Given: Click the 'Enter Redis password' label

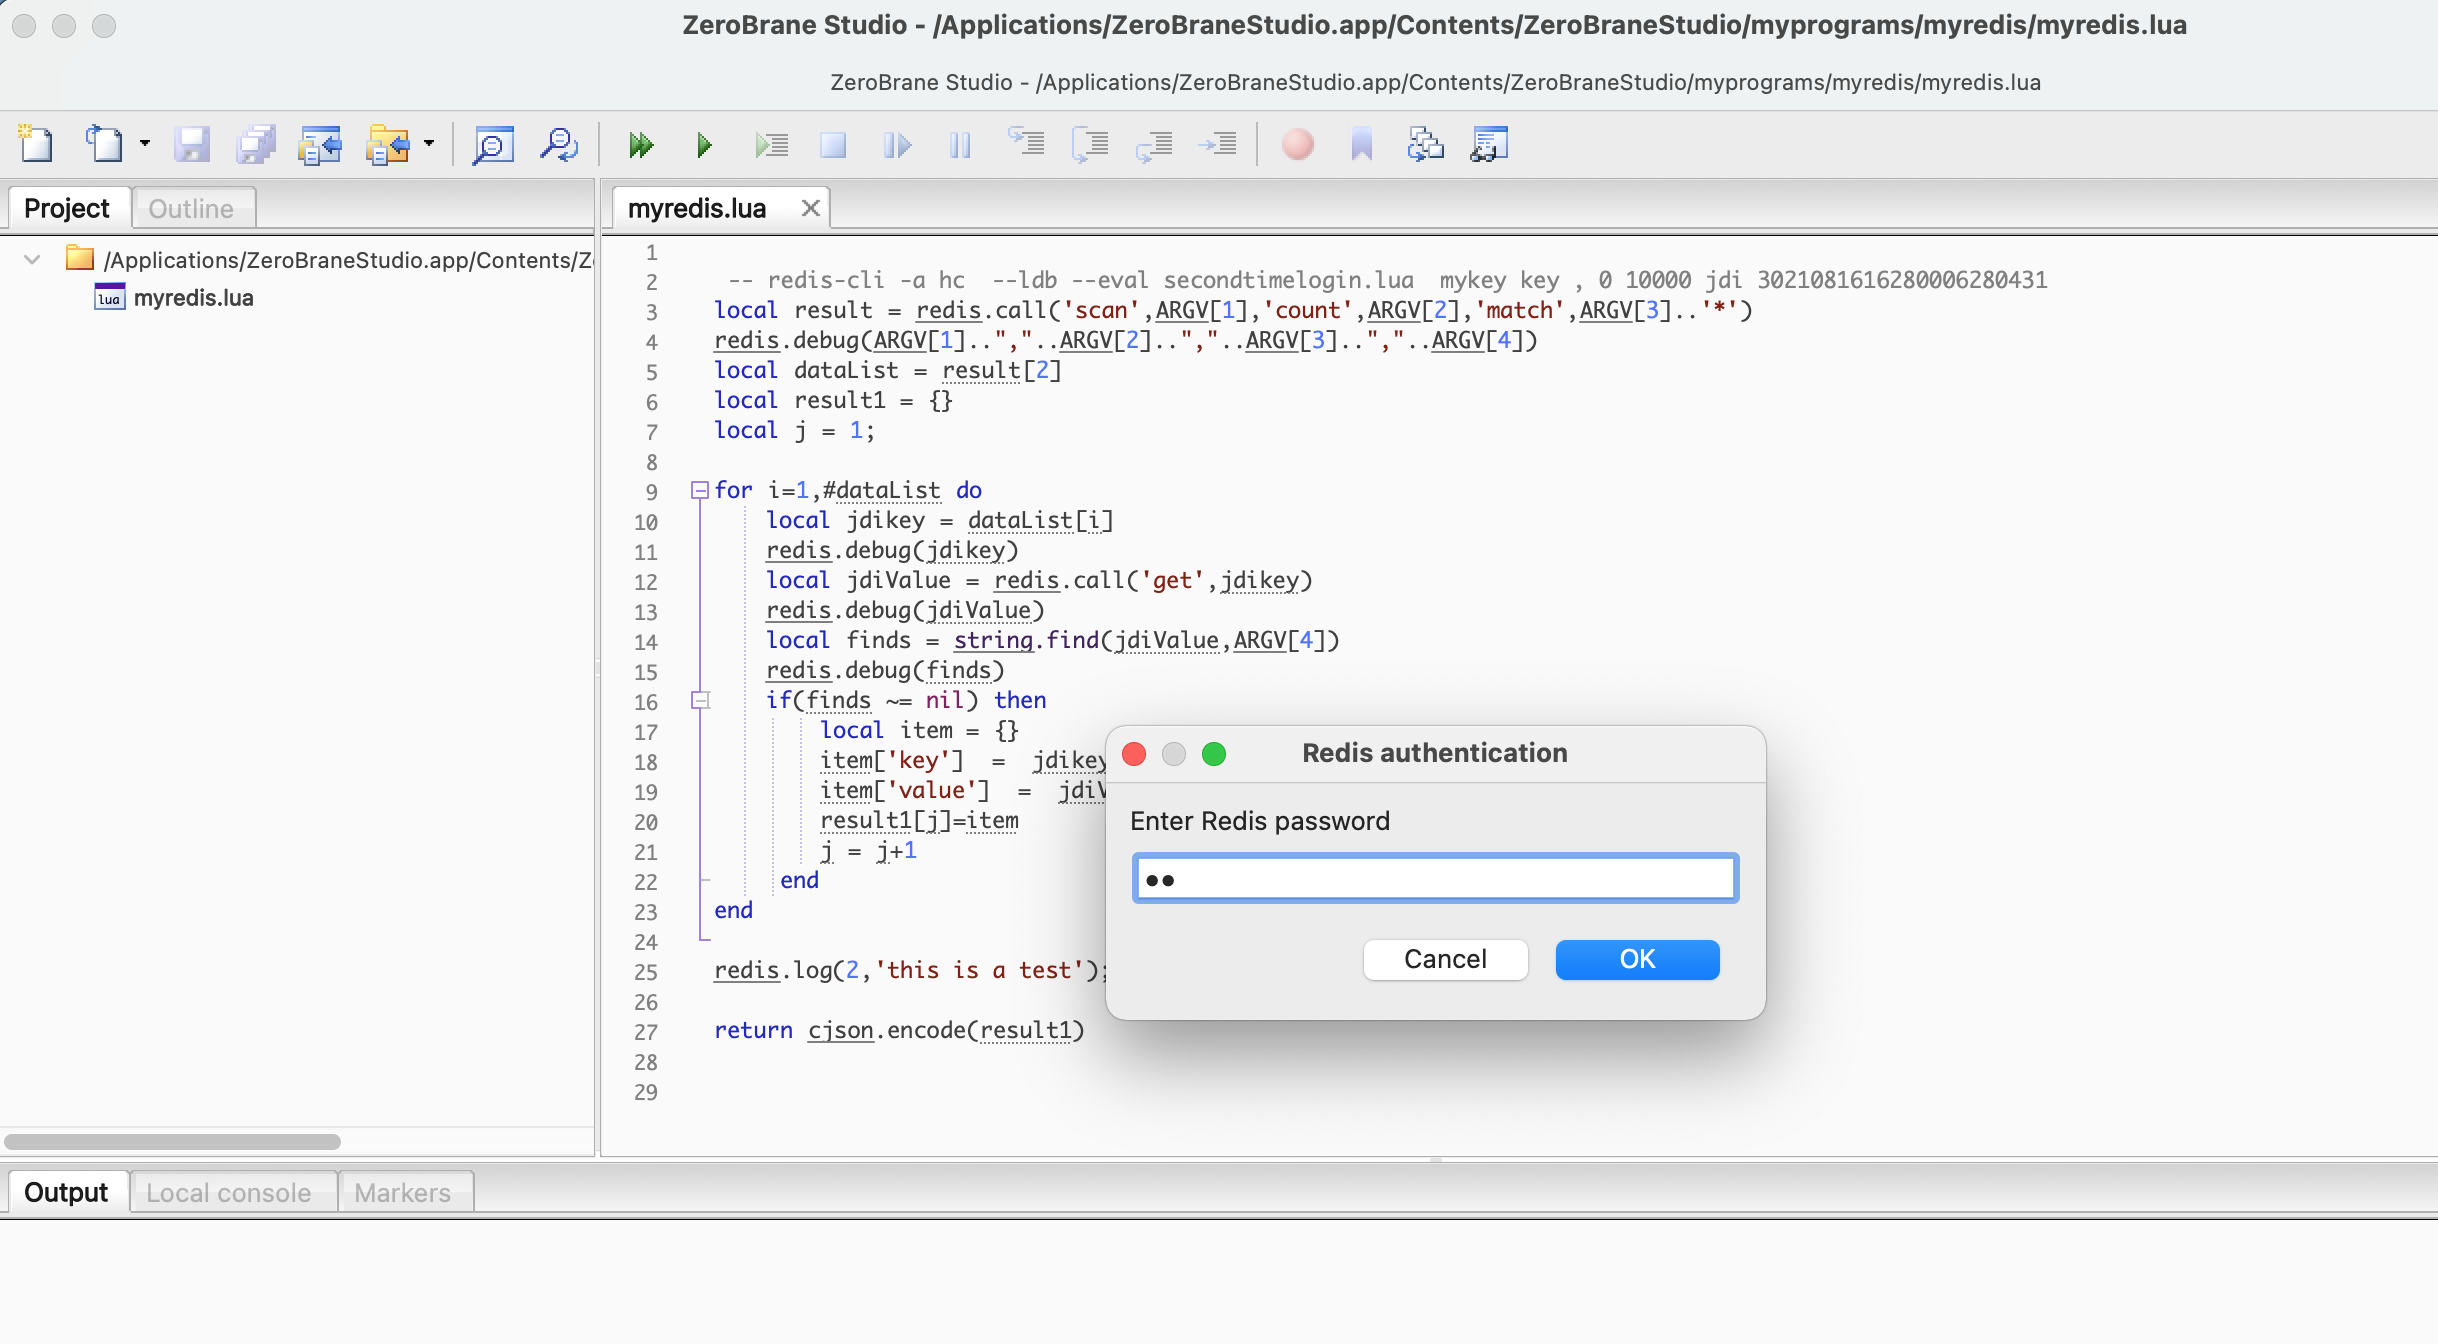Looking at the screenshot, I should pos(1260,821).
